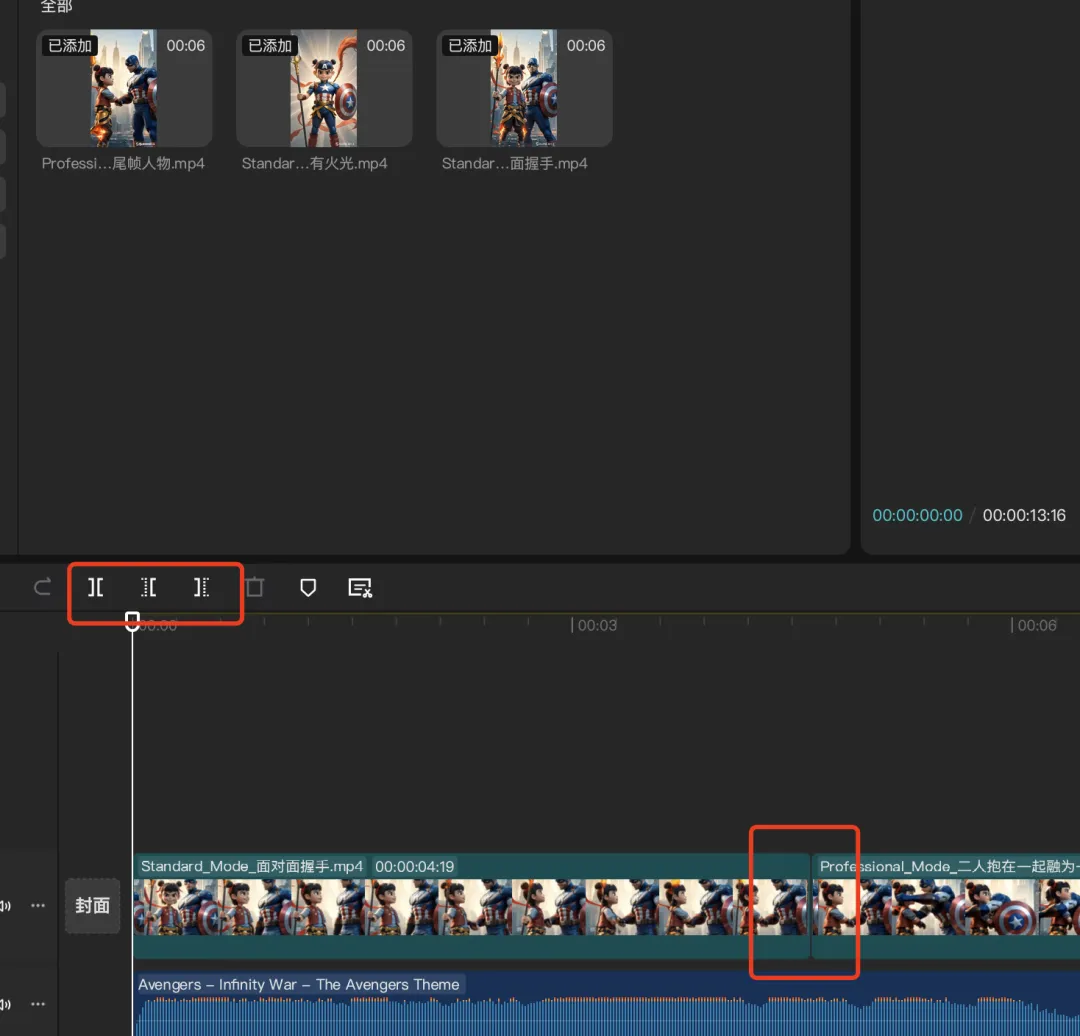This screenshot has width=1080, height=1036.
Task: Open the audio track's three-dot menu
Action: click(x=38, y=1003)
